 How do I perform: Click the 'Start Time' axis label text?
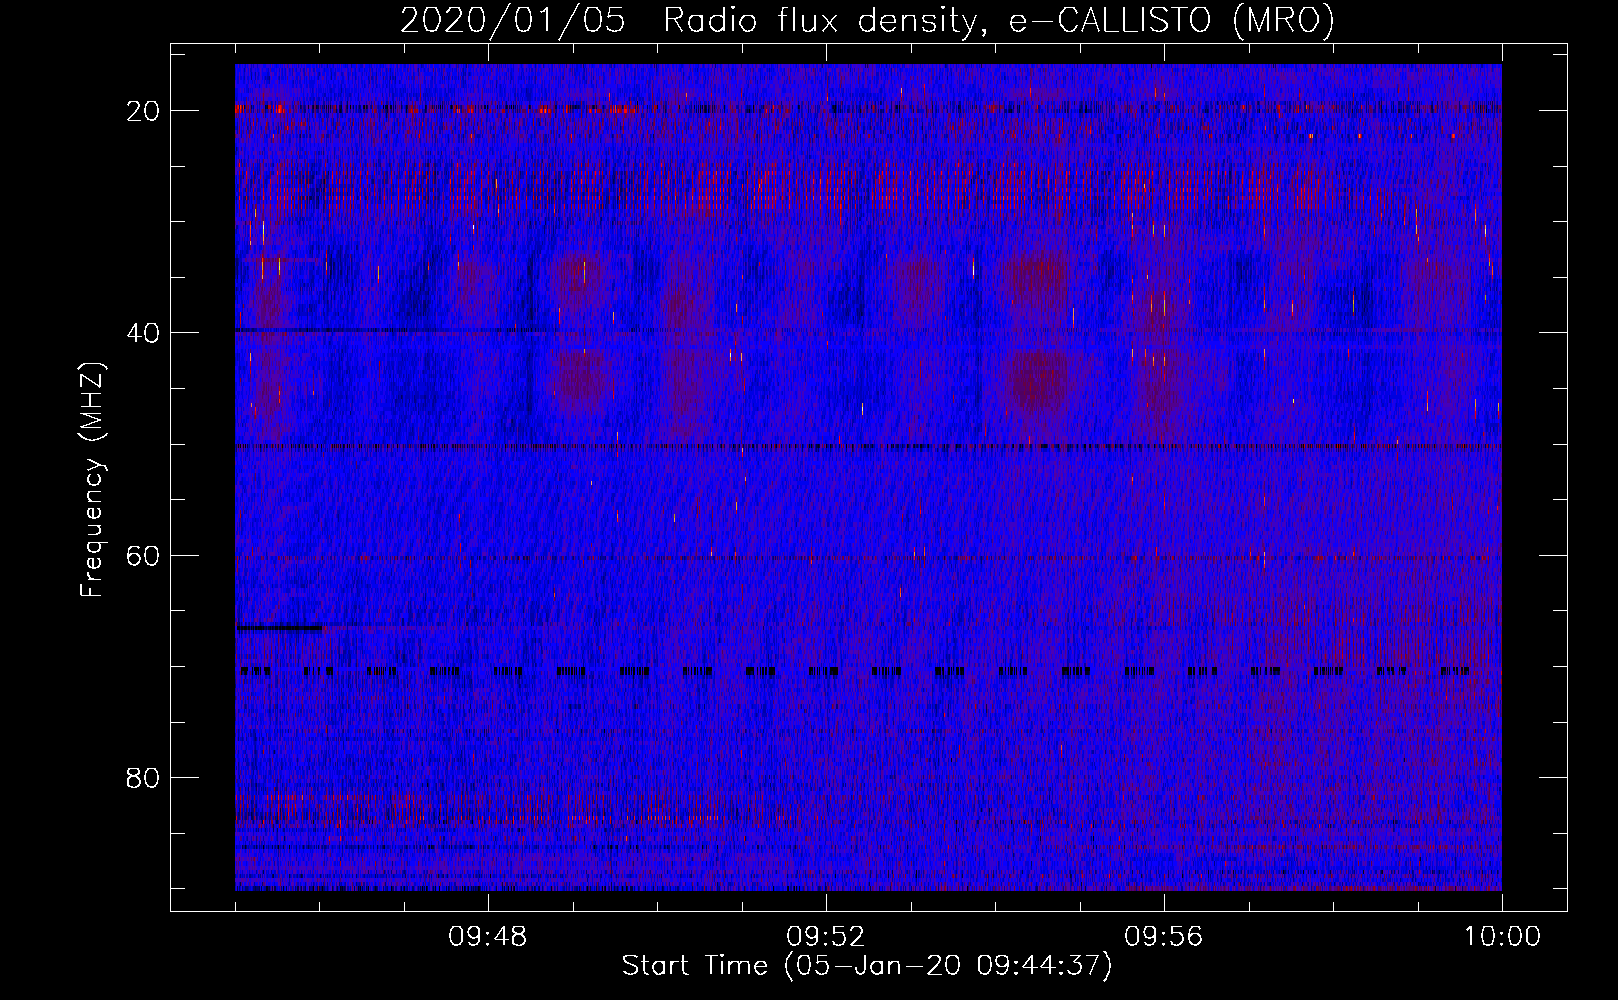(x=867, y=966)
